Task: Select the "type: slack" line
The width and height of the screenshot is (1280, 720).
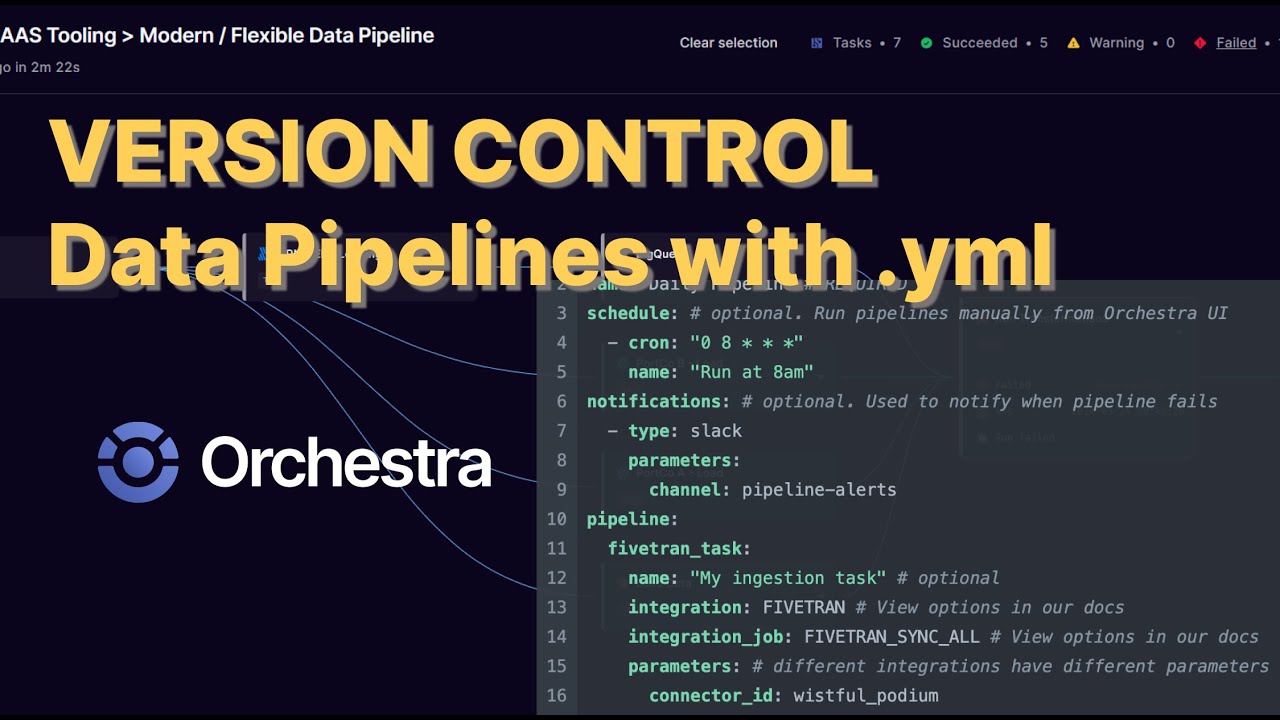Action: point(675,431)
